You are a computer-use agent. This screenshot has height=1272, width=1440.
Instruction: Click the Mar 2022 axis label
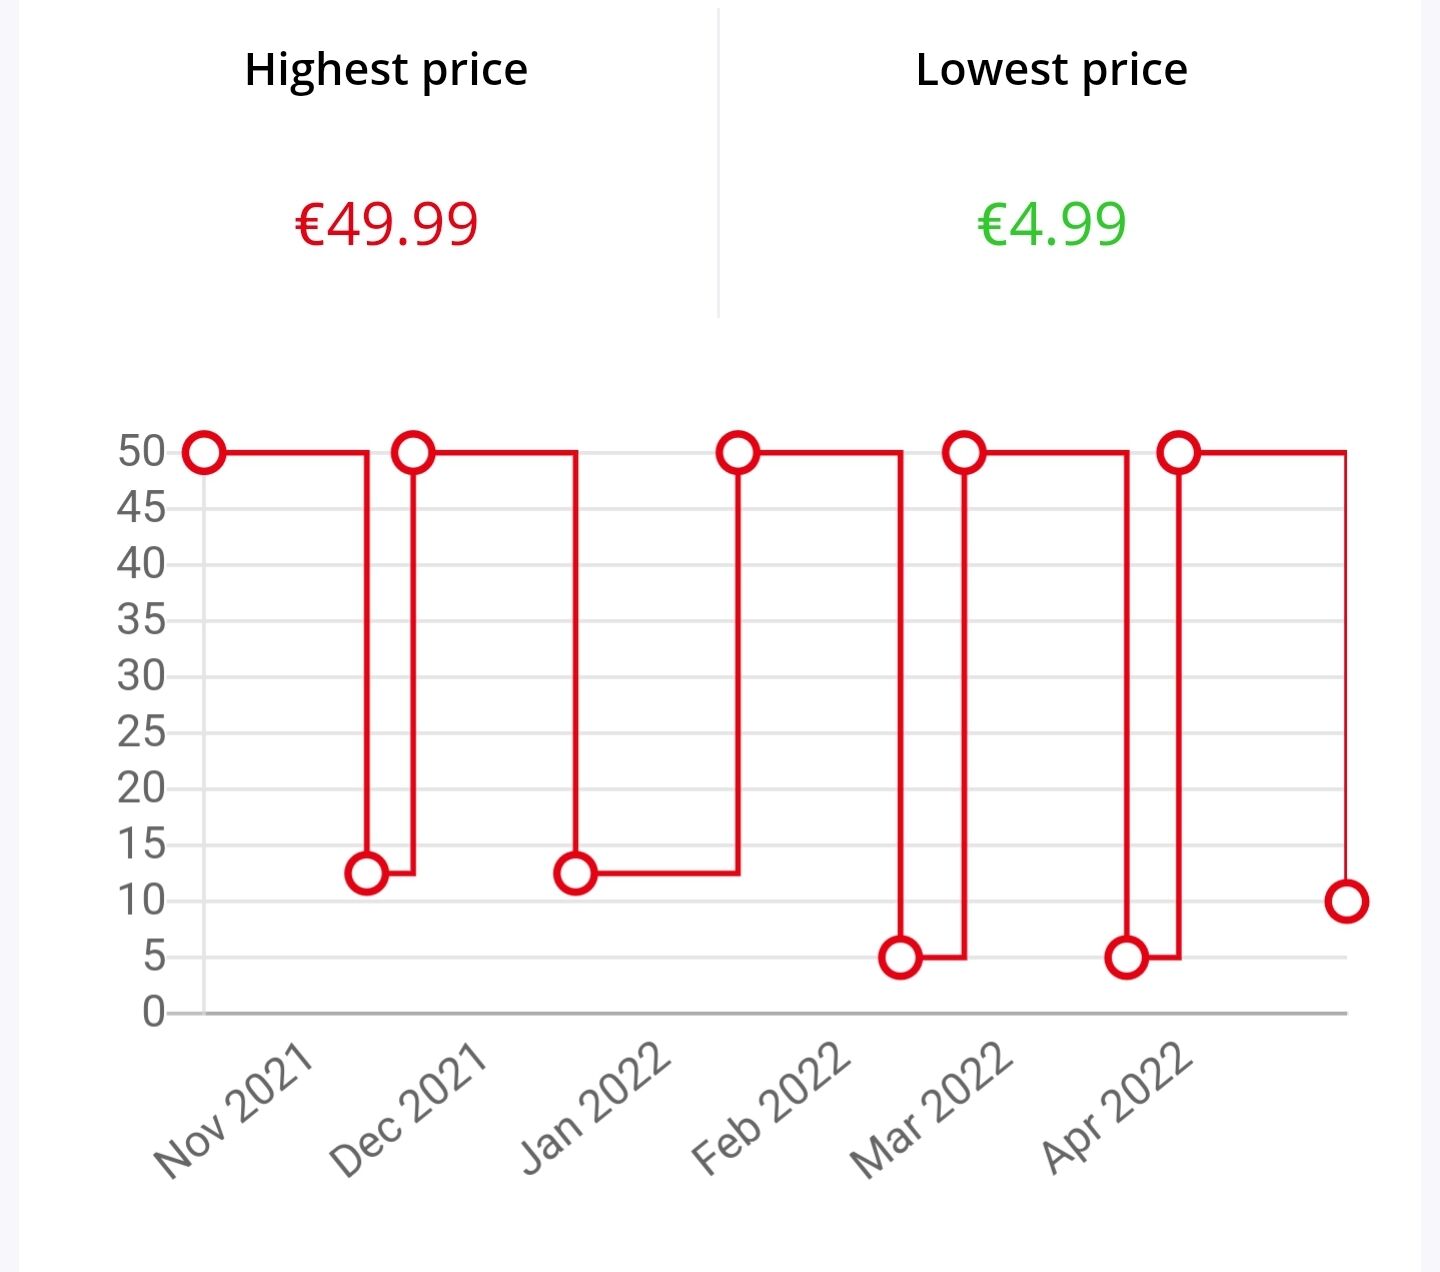[x=932, y=1110]
